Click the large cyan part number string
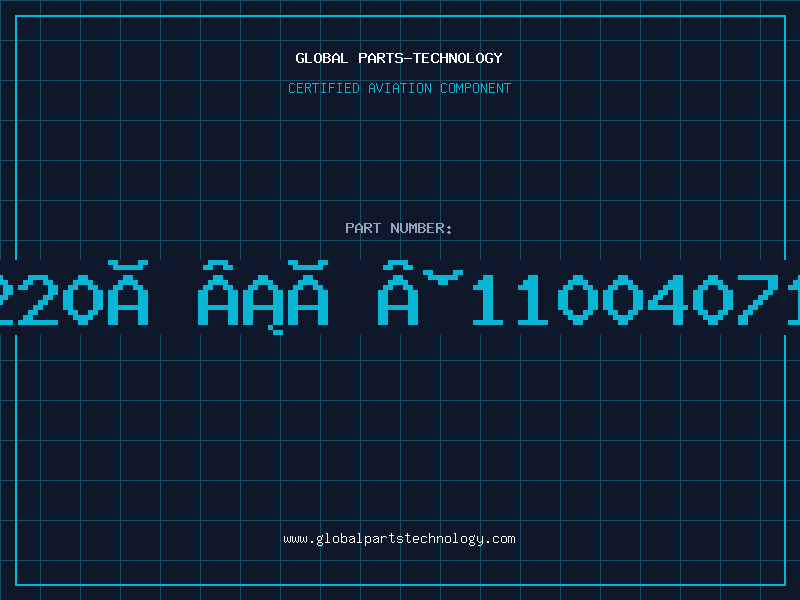 coord(400,298)
